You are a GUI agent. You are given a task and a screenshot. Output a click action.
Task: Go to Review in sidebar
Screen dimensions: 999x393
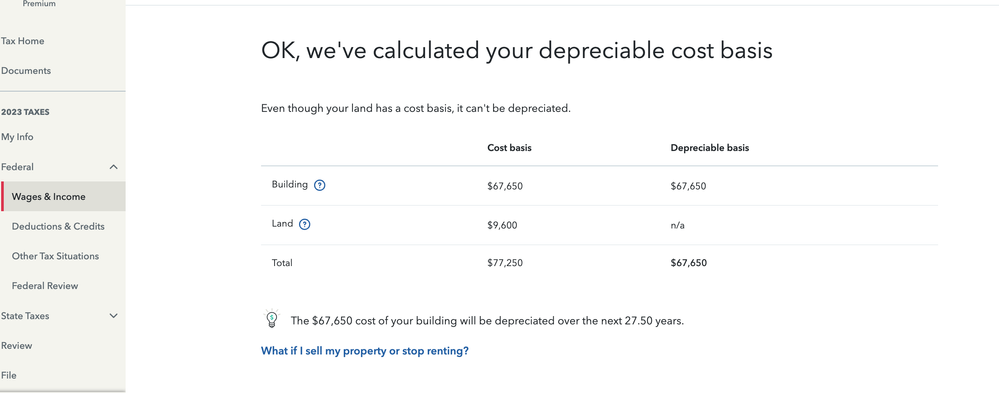point(17,345)
